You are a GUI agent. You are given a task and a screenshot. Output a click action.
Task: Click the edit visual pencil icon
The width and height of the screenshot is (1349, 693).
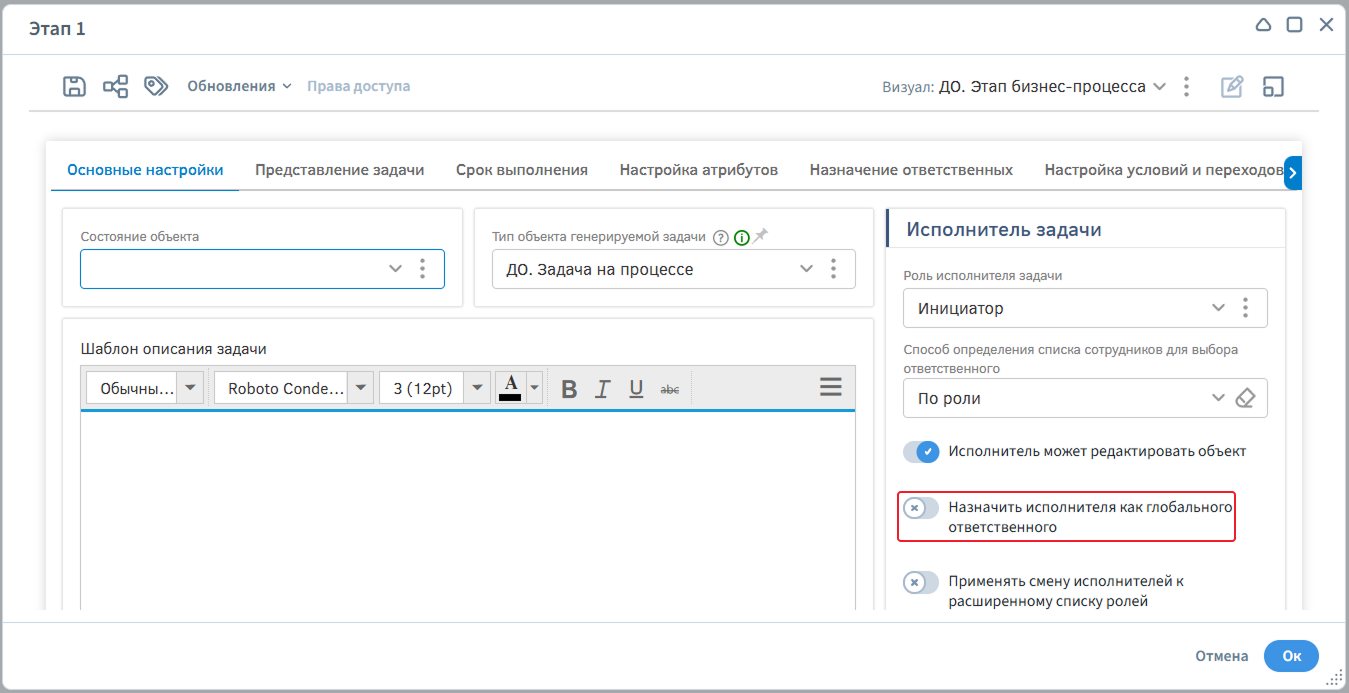[1232, 87]
